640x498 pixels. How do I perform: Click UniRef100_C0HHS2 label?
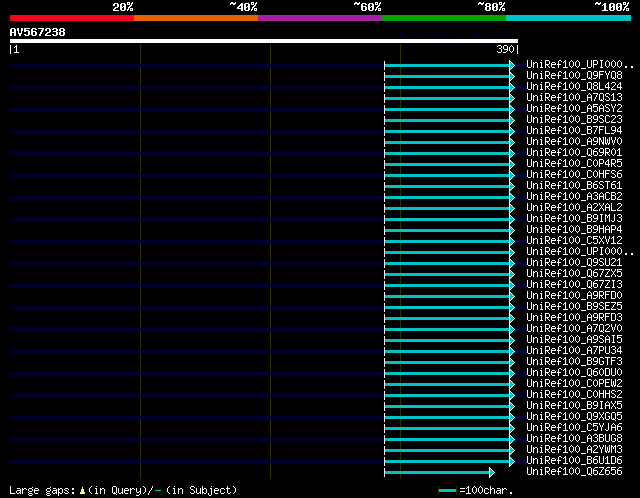tap(574, 395)
